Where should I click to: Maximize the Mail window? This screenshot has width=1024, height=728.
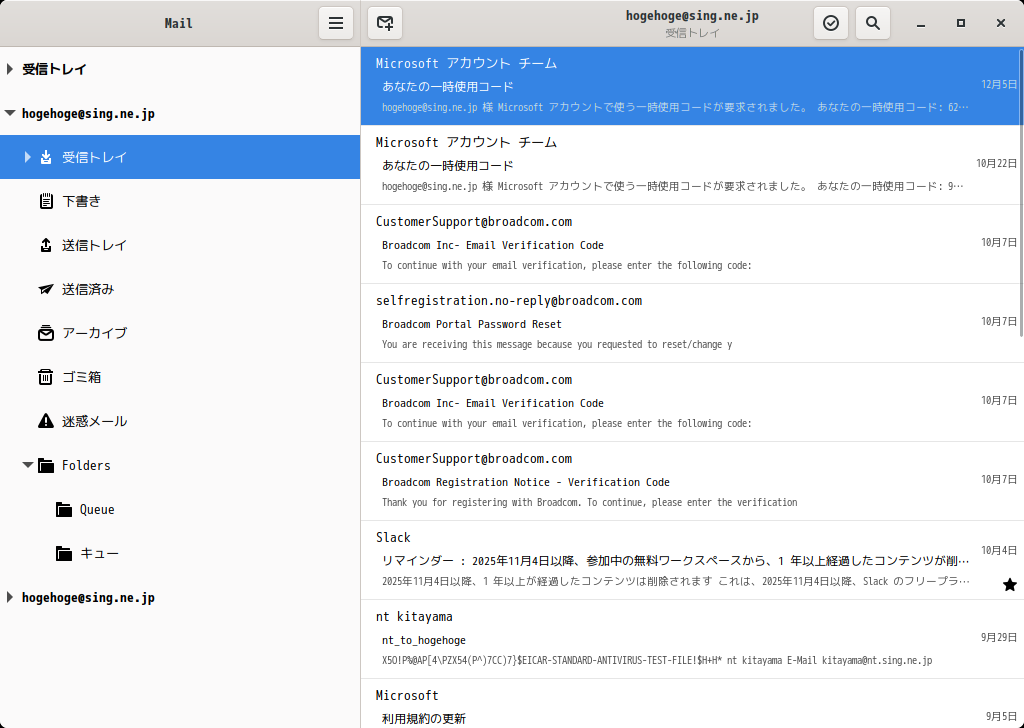click(x=961, y=24)
